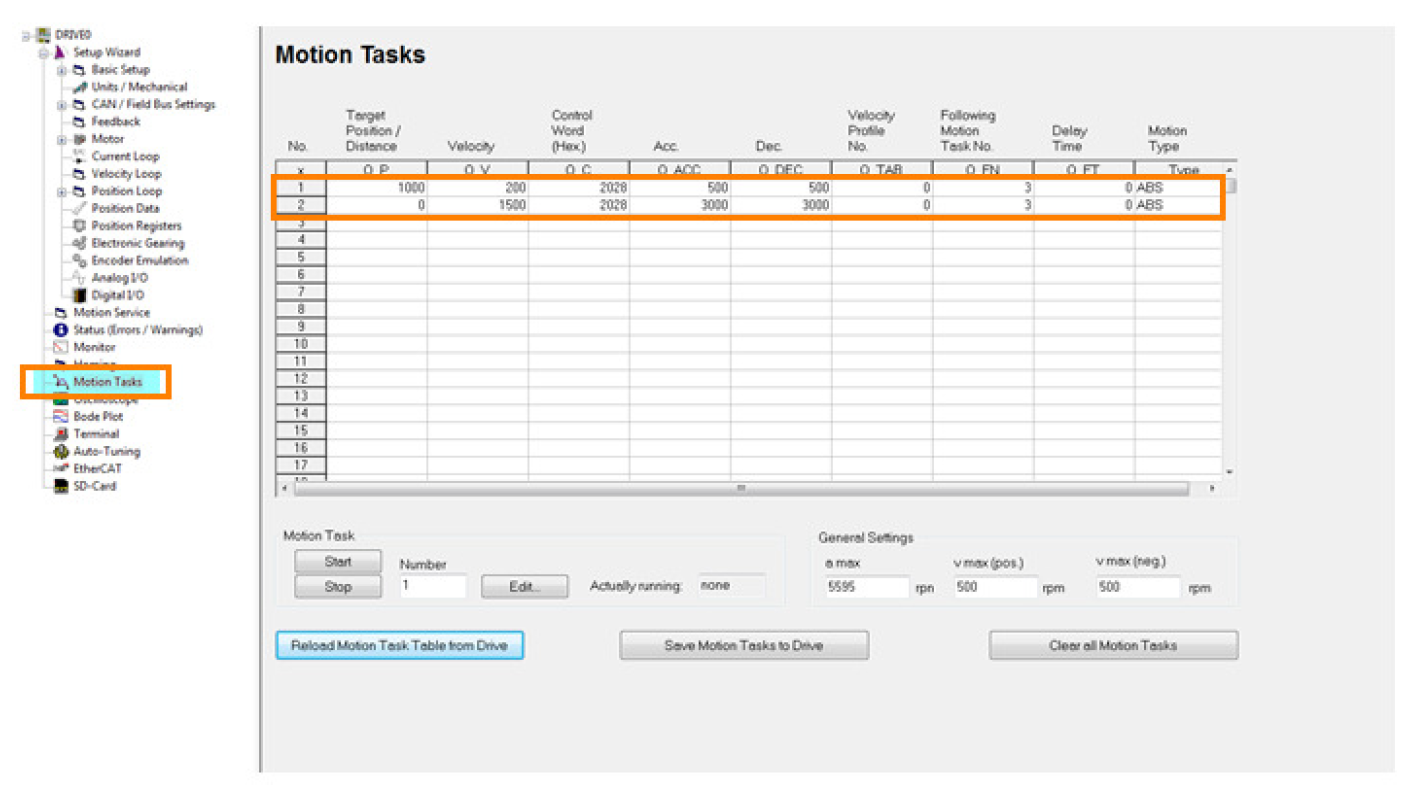Click velocity cell 1500 in row 2
1411x789 pixels.
click(478, 205)
